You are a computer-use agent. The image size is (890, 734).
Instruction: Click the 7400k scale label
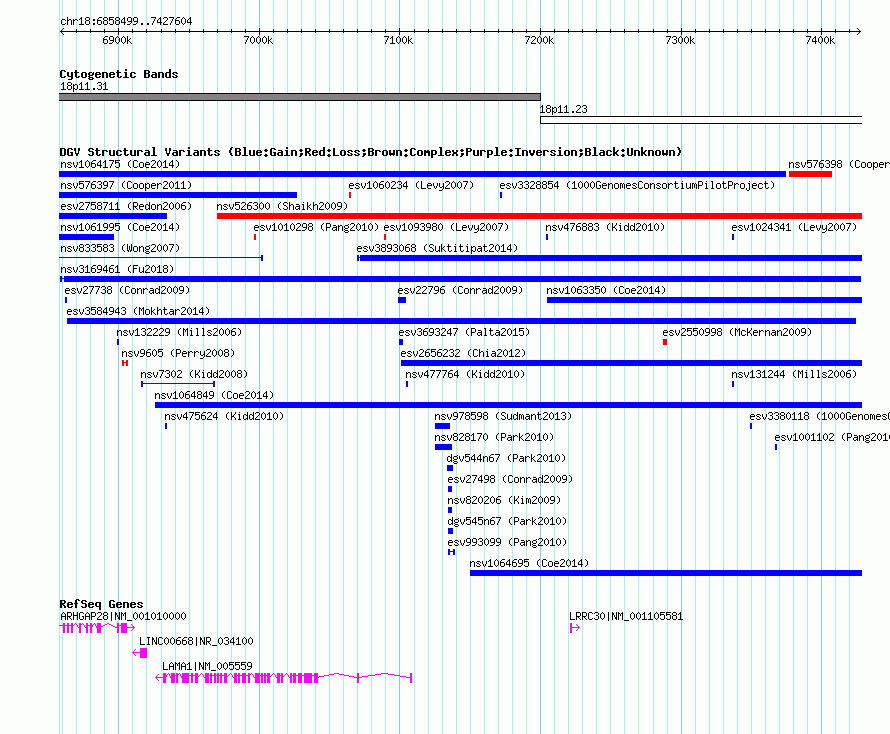click(x=820, y=40)
